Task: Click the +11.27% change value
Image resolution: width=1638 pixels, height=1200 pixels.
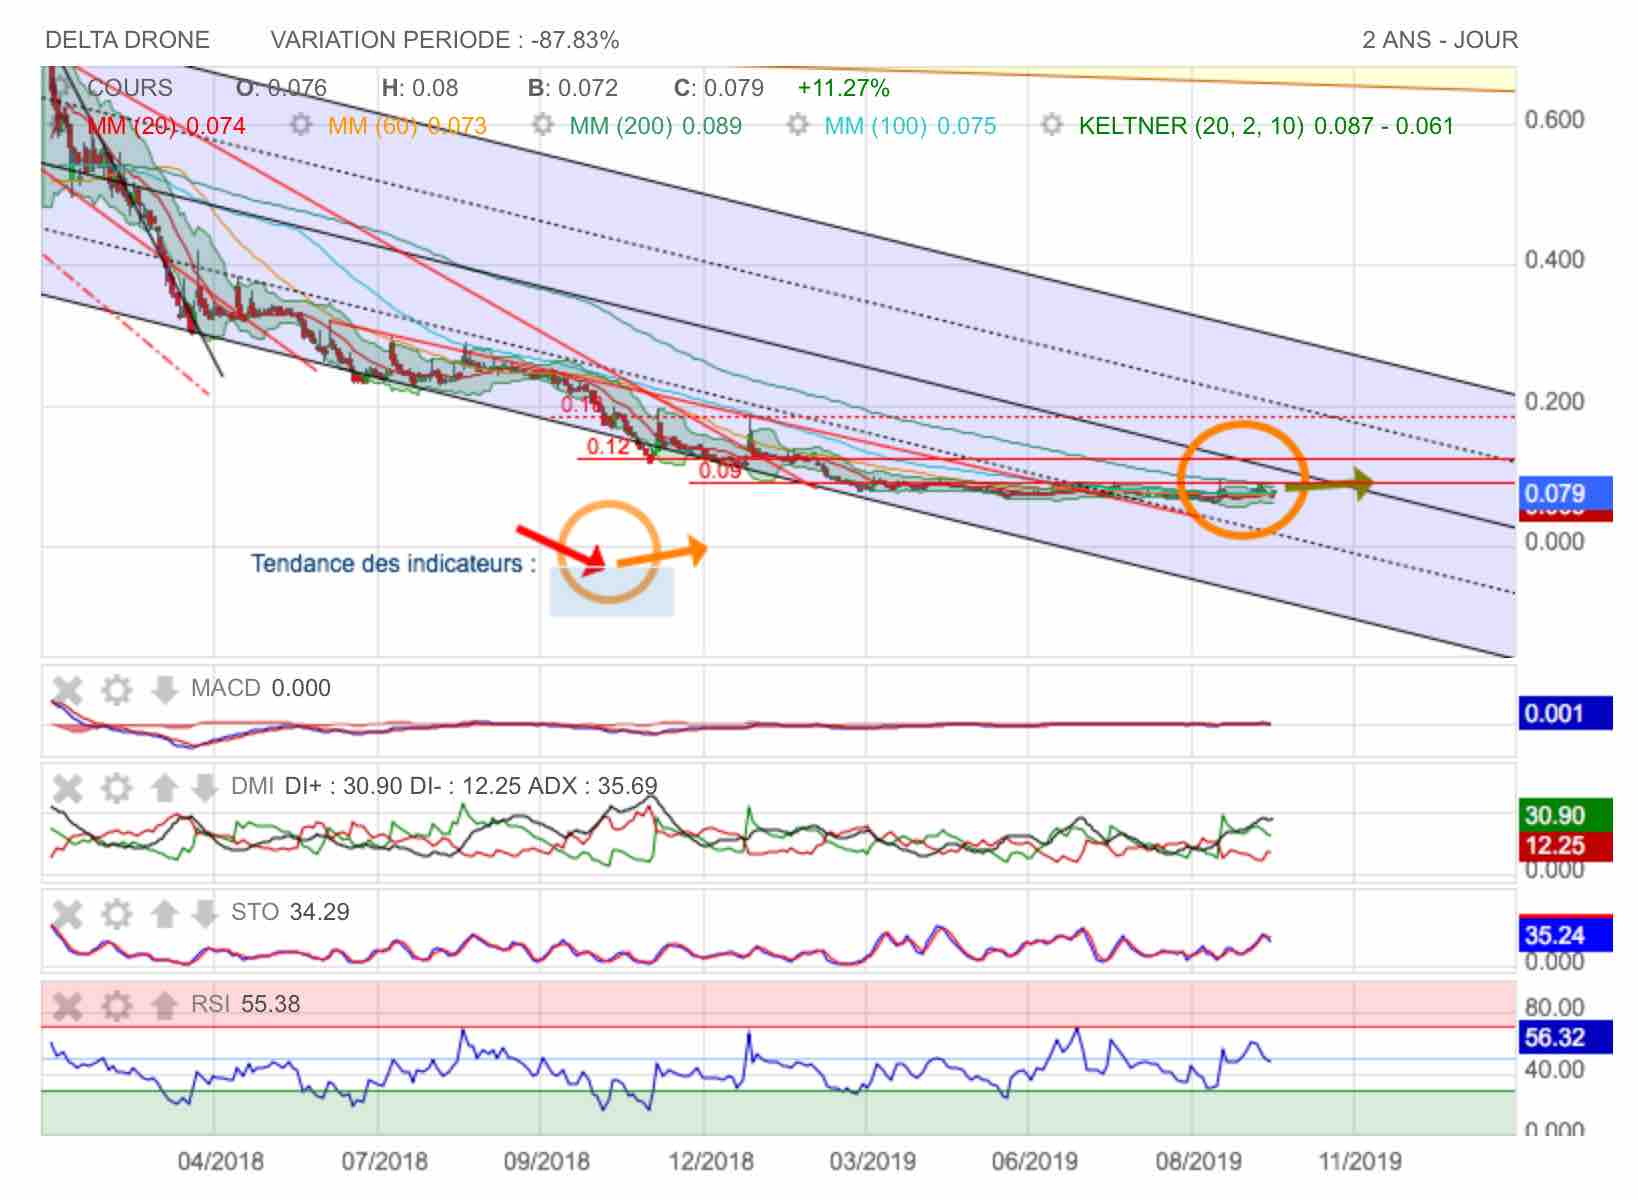Action: (843, 88)
